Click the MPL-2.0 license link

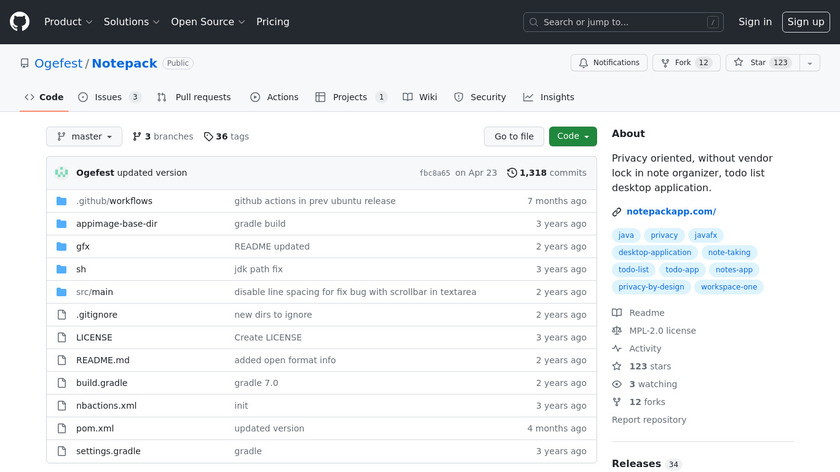click(x=662, y=331)
